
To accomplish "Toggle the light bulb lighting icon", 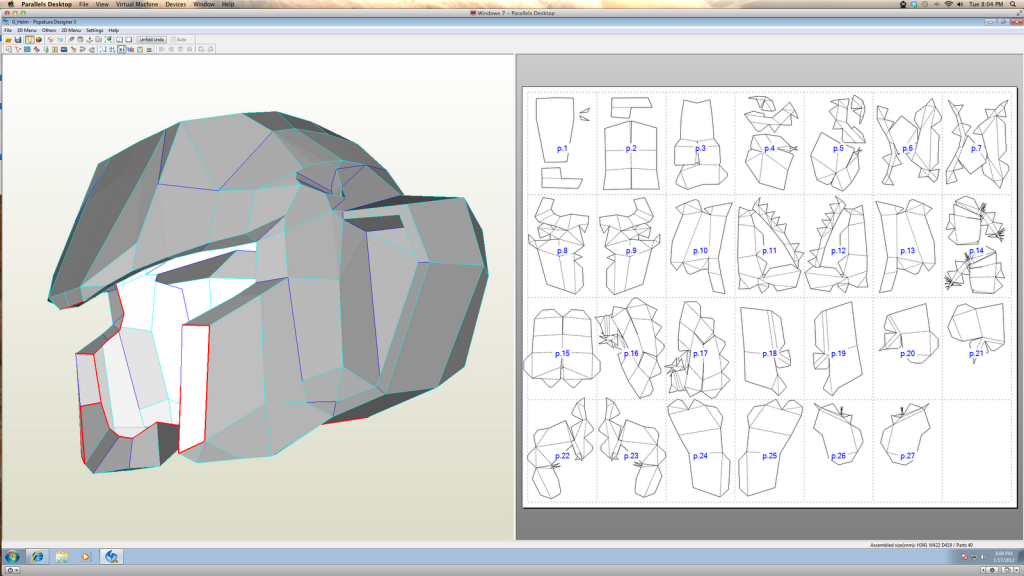I will point(29,40).
